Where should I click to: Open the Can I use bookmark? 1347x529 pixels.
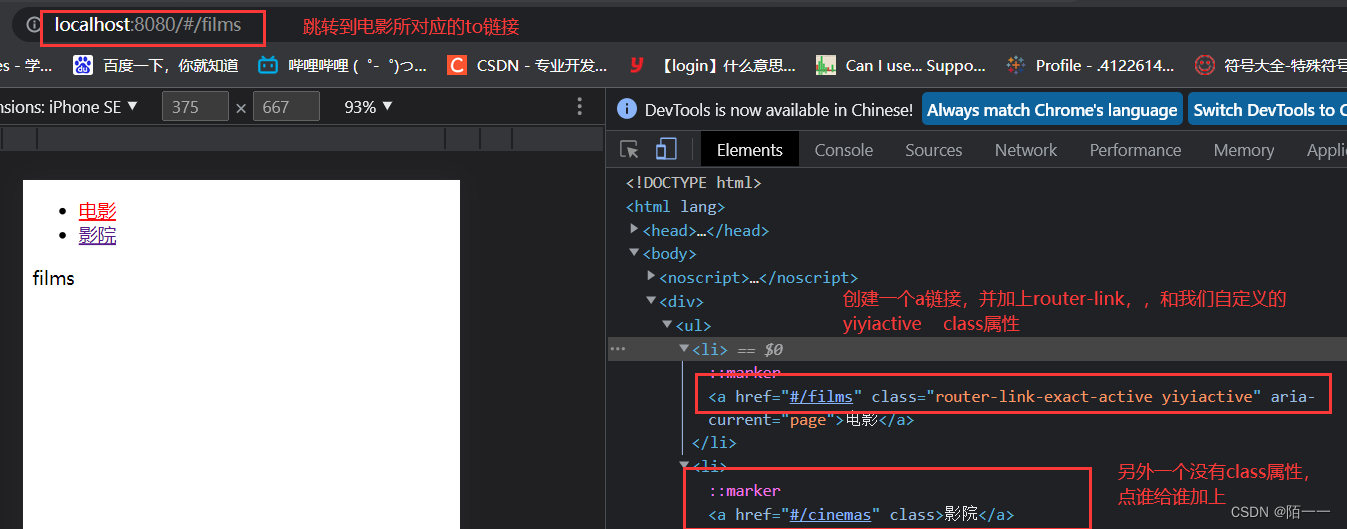coord(901,66)
